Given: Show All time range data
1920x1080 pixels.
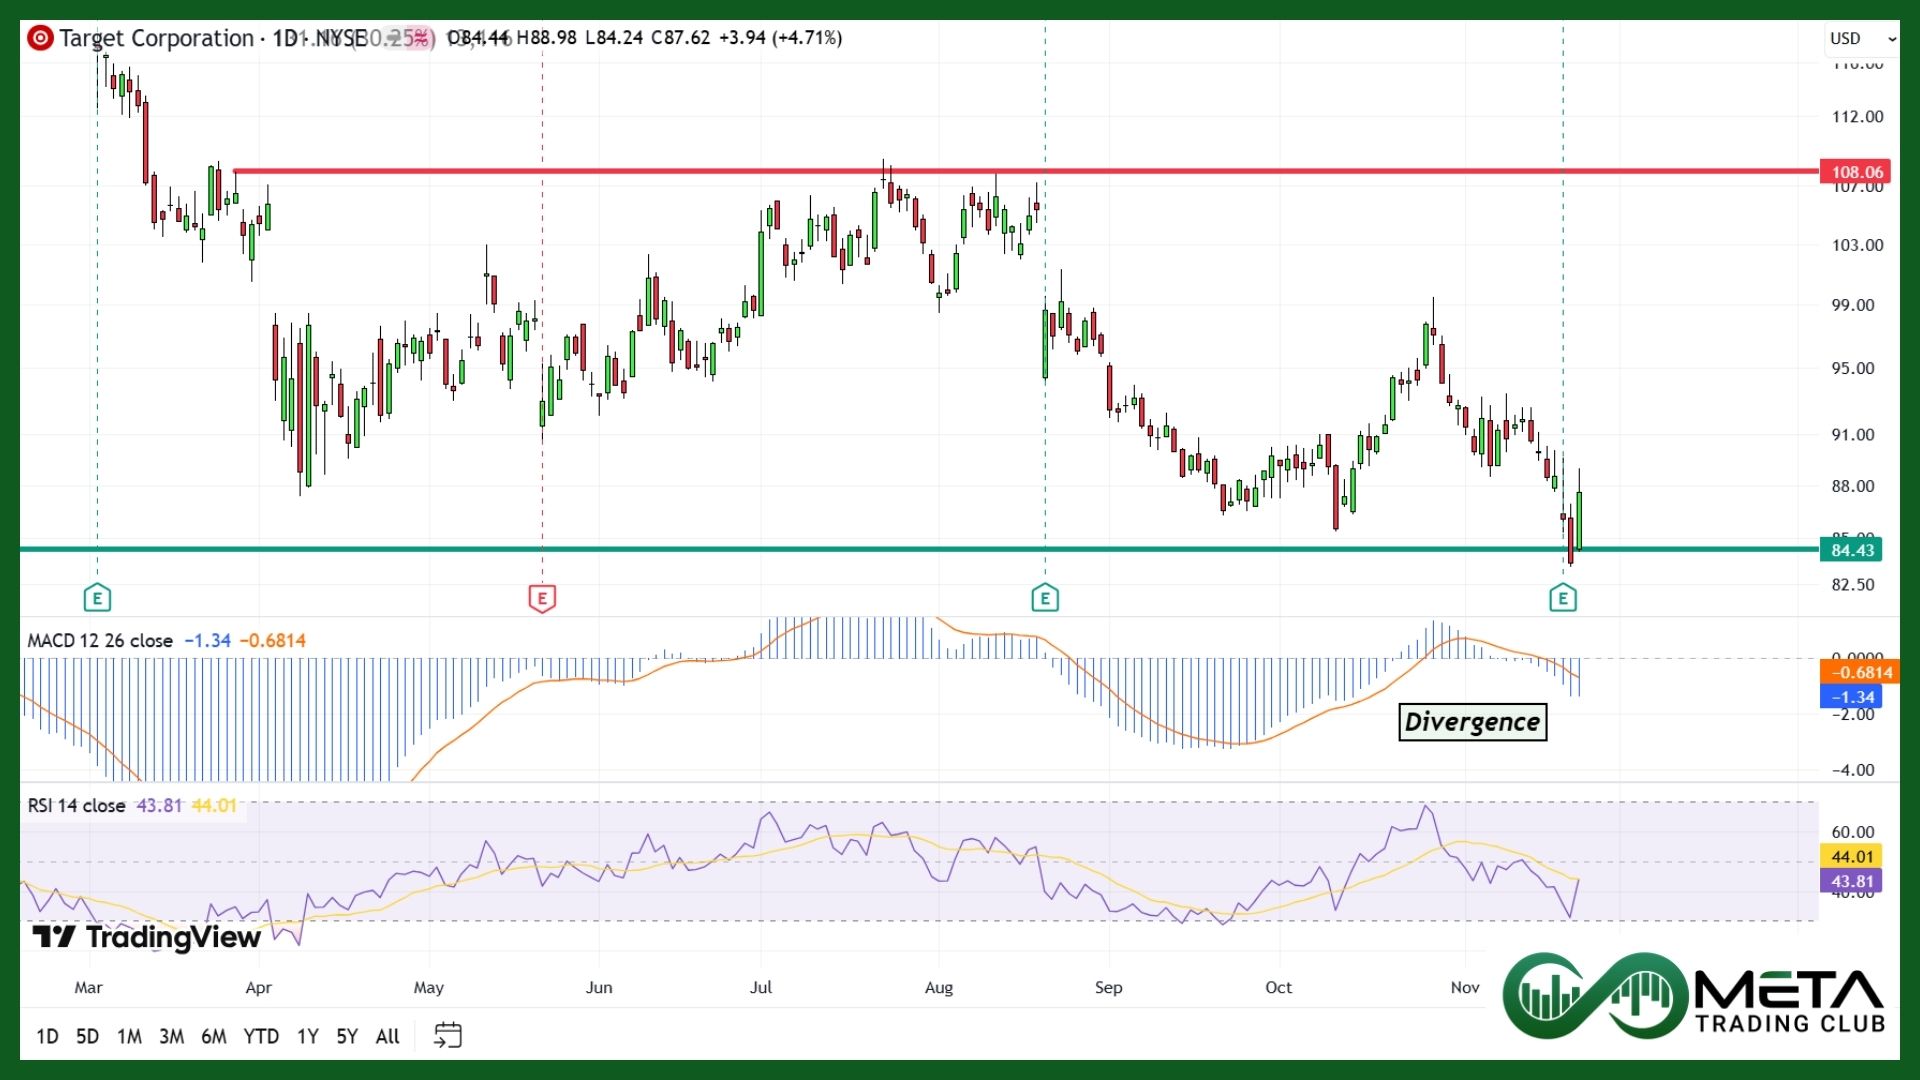Looking at the screenshot, I should pyautogui.click(x=388, y=1037).
